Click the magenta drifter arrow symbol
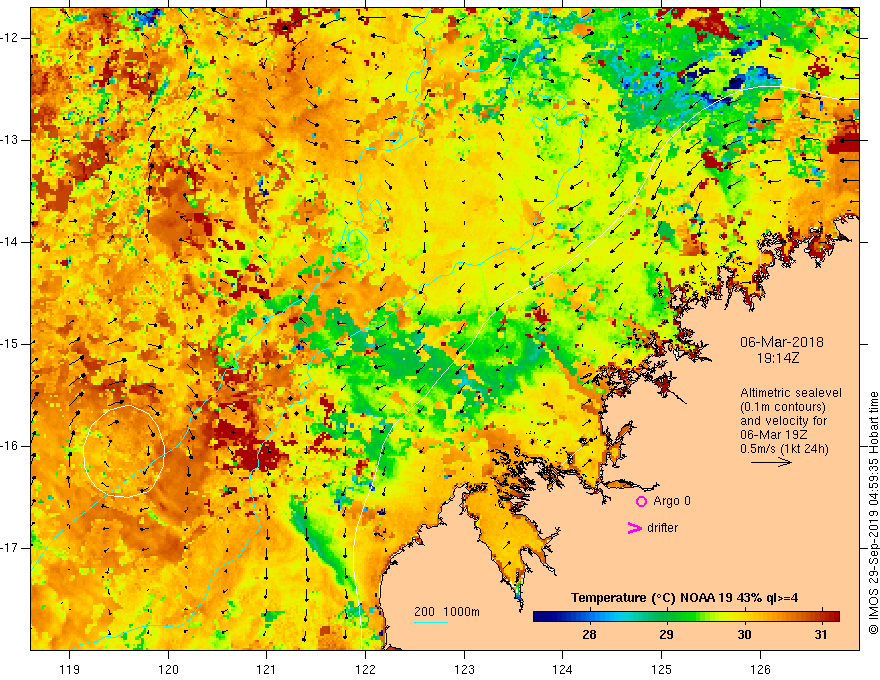Image resolution: width=880 pixels, height=680 pixels. (x=635, y=528)
